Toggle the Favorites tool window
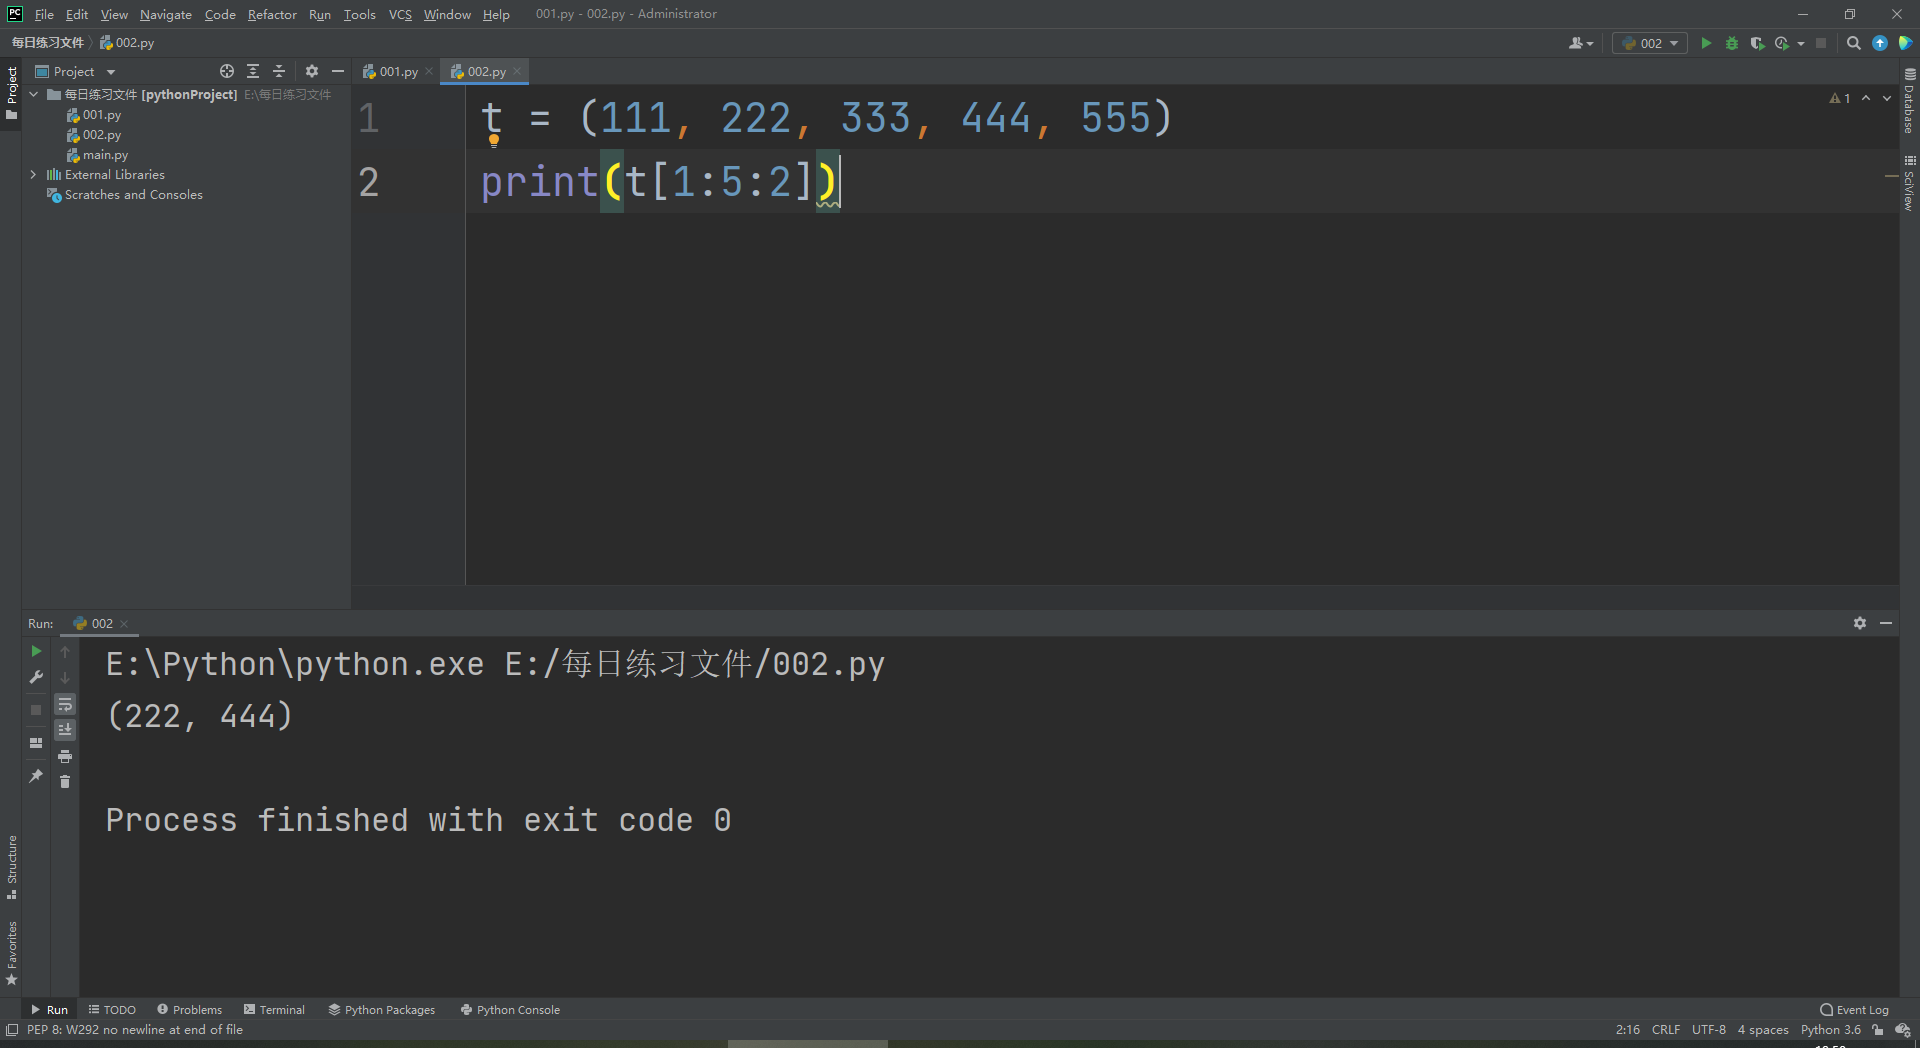1920x1048 pixels. (x=11, y=953)
